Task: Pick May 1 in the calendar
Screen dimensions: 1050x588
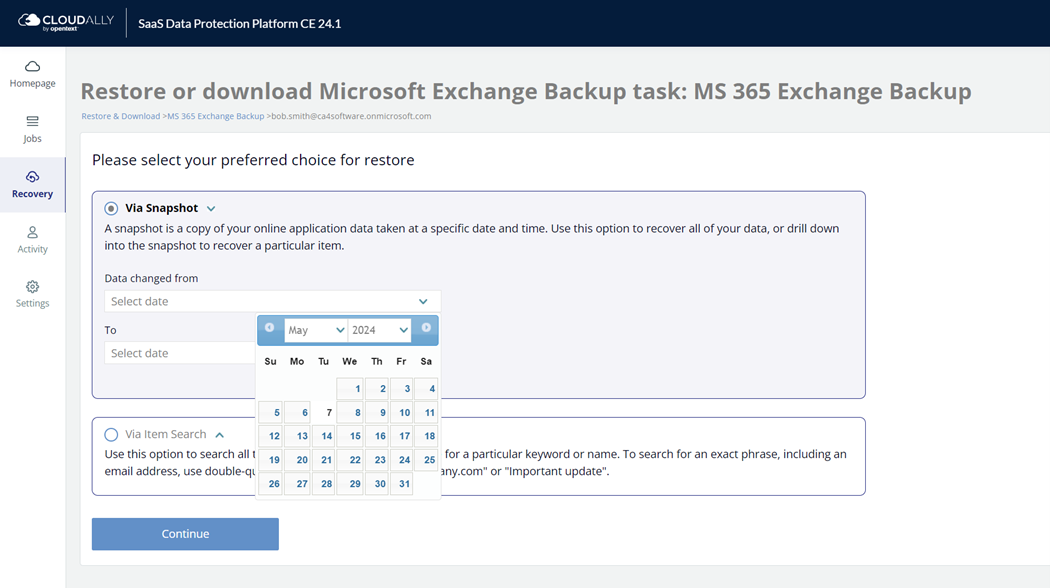Action: (350, 388)
